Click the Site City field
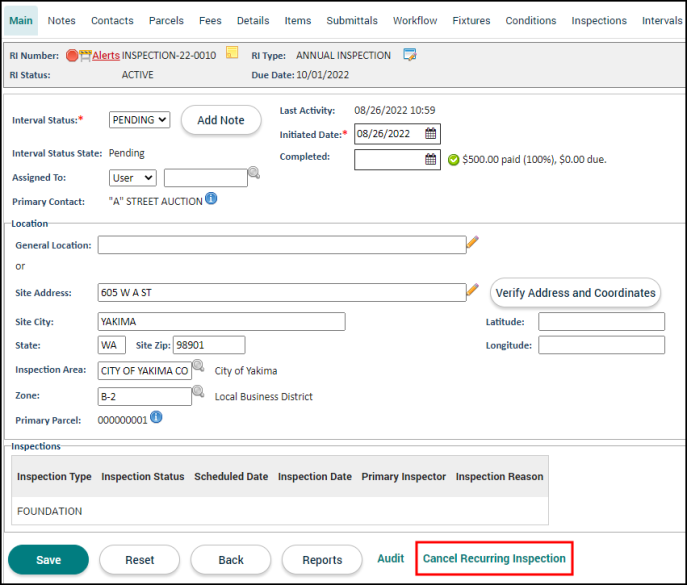This screenshot has height=585, width=687. (x=221, y=322)
